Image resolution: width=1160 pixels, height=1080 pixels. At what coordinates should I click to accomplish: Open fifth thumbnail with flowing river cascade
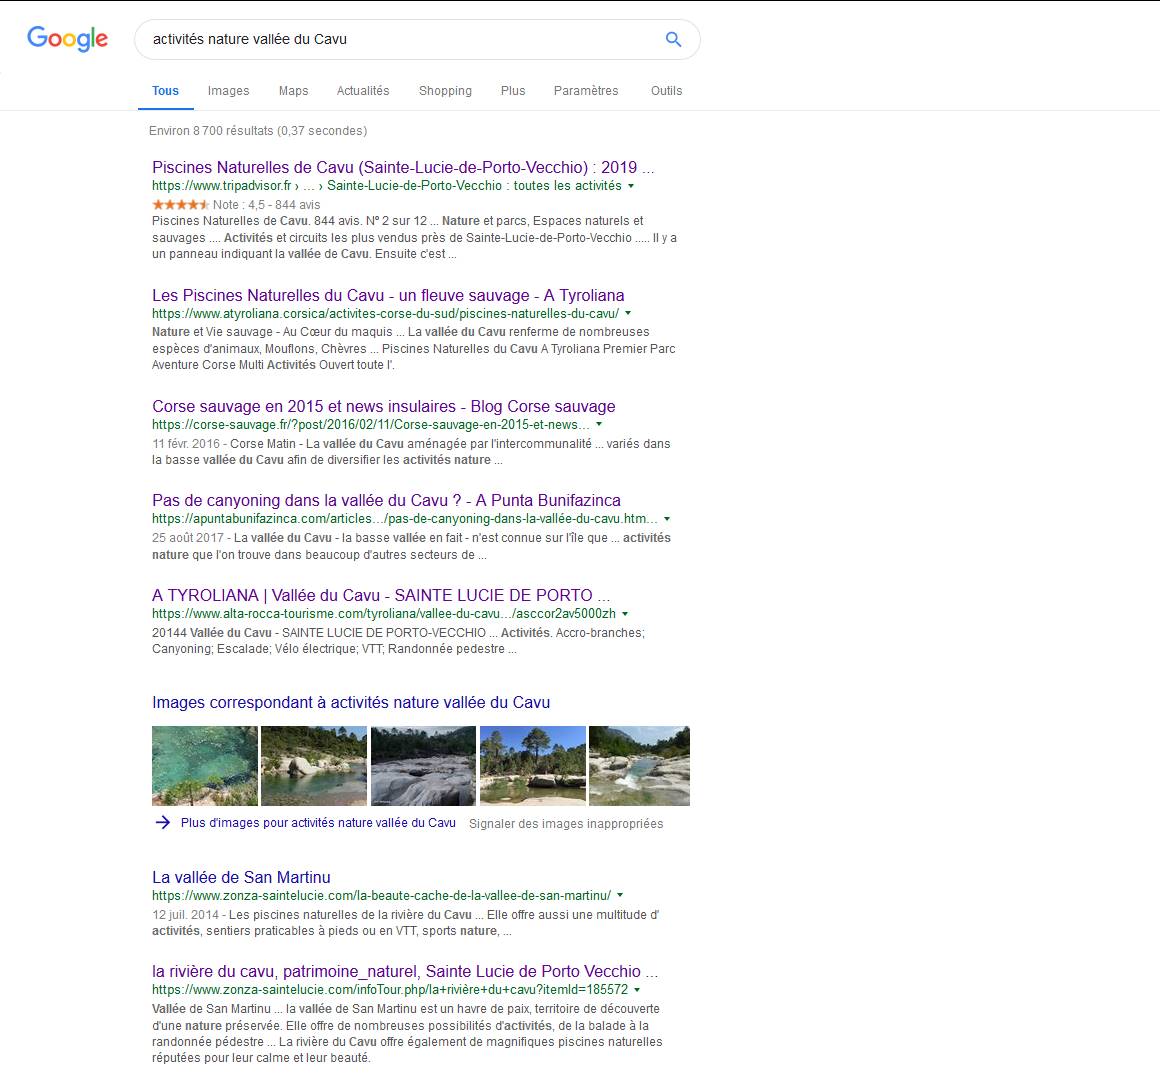(x=639, y=766)
